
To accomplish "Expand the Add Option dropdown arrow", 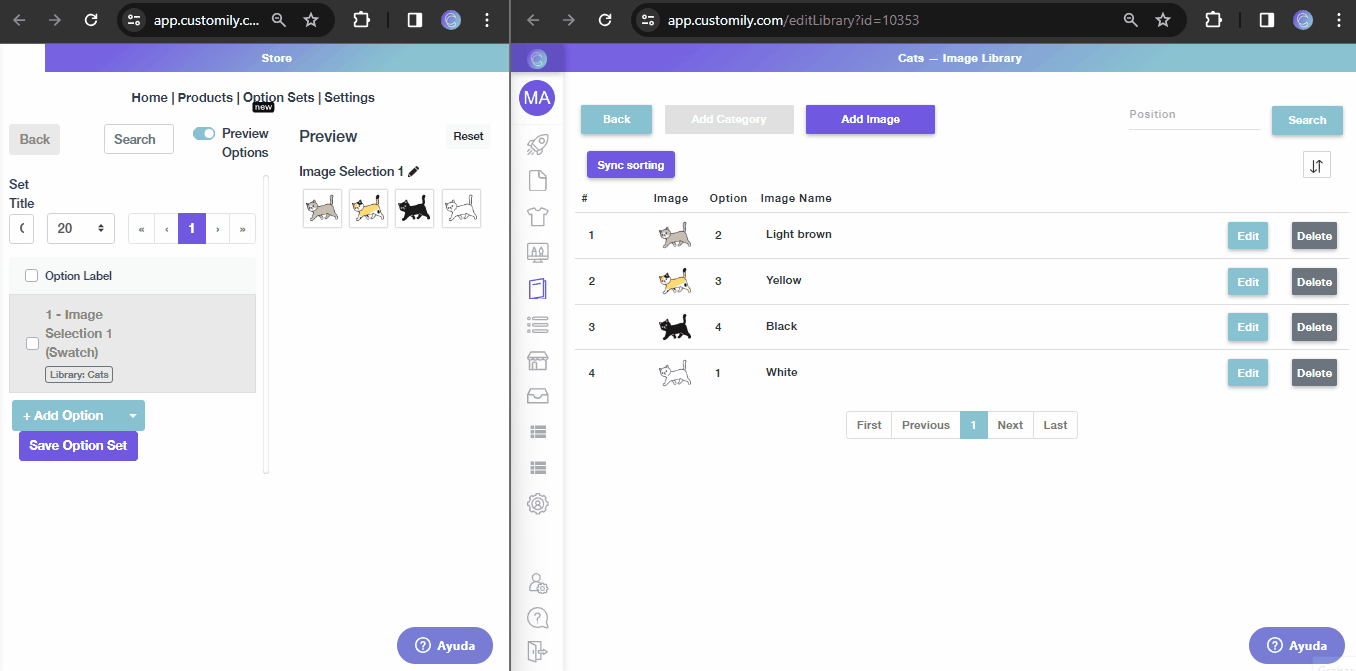I will click(133, 416).
